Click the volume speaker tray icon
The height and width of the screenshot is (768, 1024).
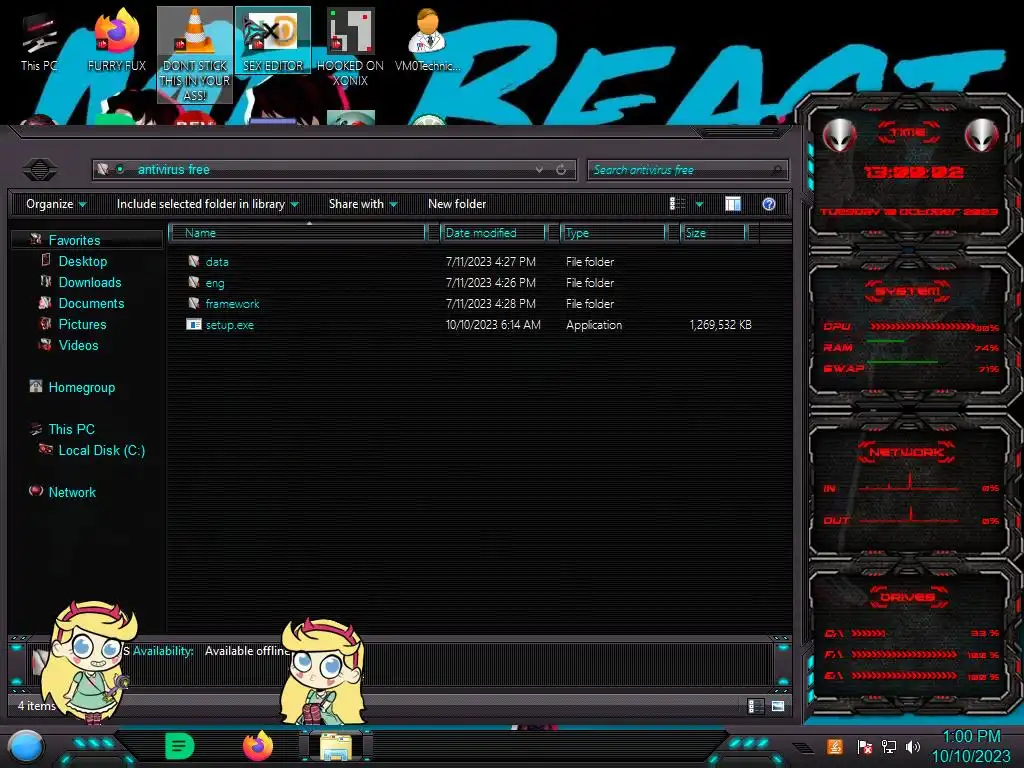(x=913, y=746)
